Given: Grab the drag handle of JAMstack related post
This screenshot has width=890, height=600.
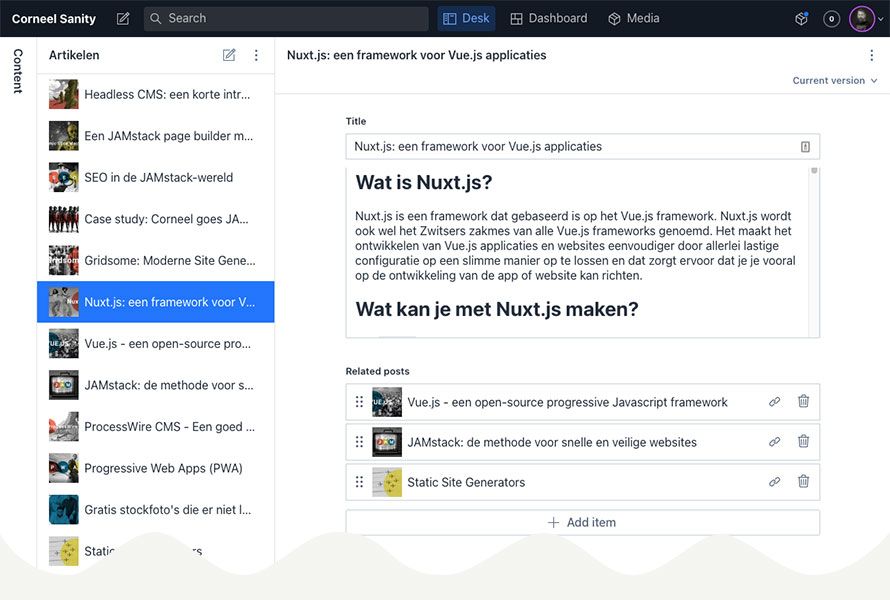Looking at the screenshot, I should tap(359, 442).
